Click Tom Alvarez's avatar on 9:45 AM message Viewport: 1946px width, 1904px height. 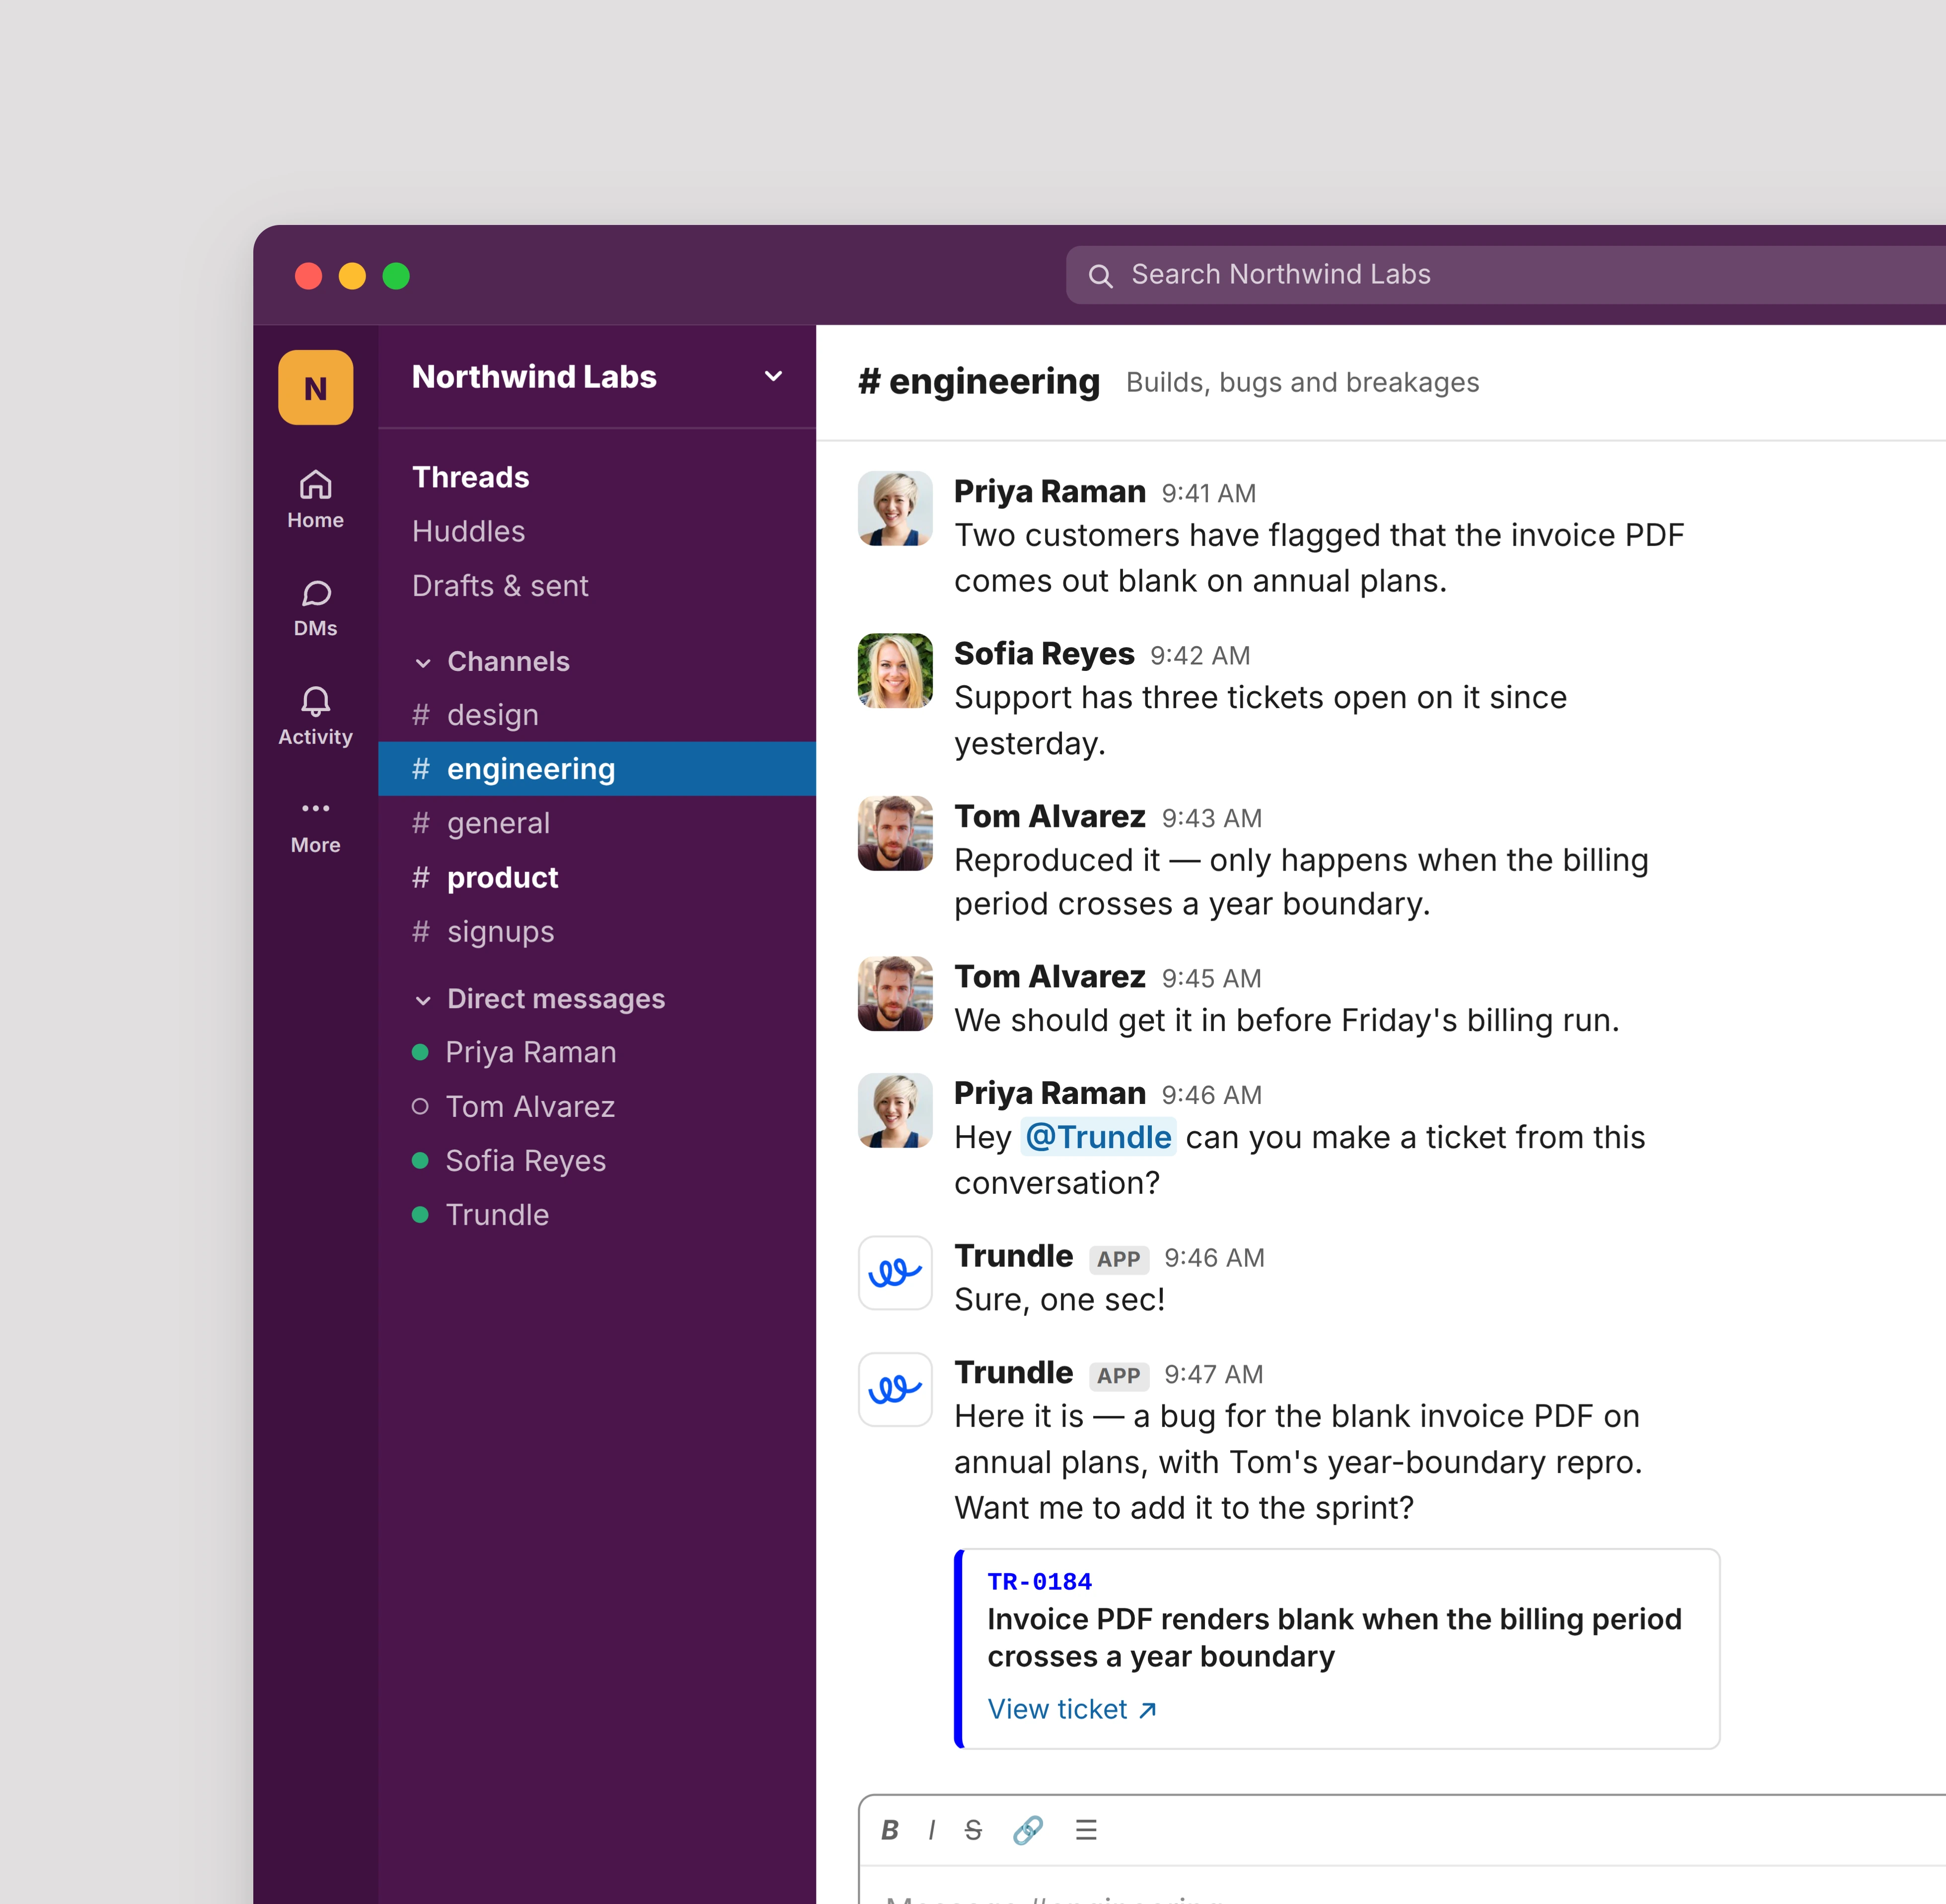tap(895, 993)
